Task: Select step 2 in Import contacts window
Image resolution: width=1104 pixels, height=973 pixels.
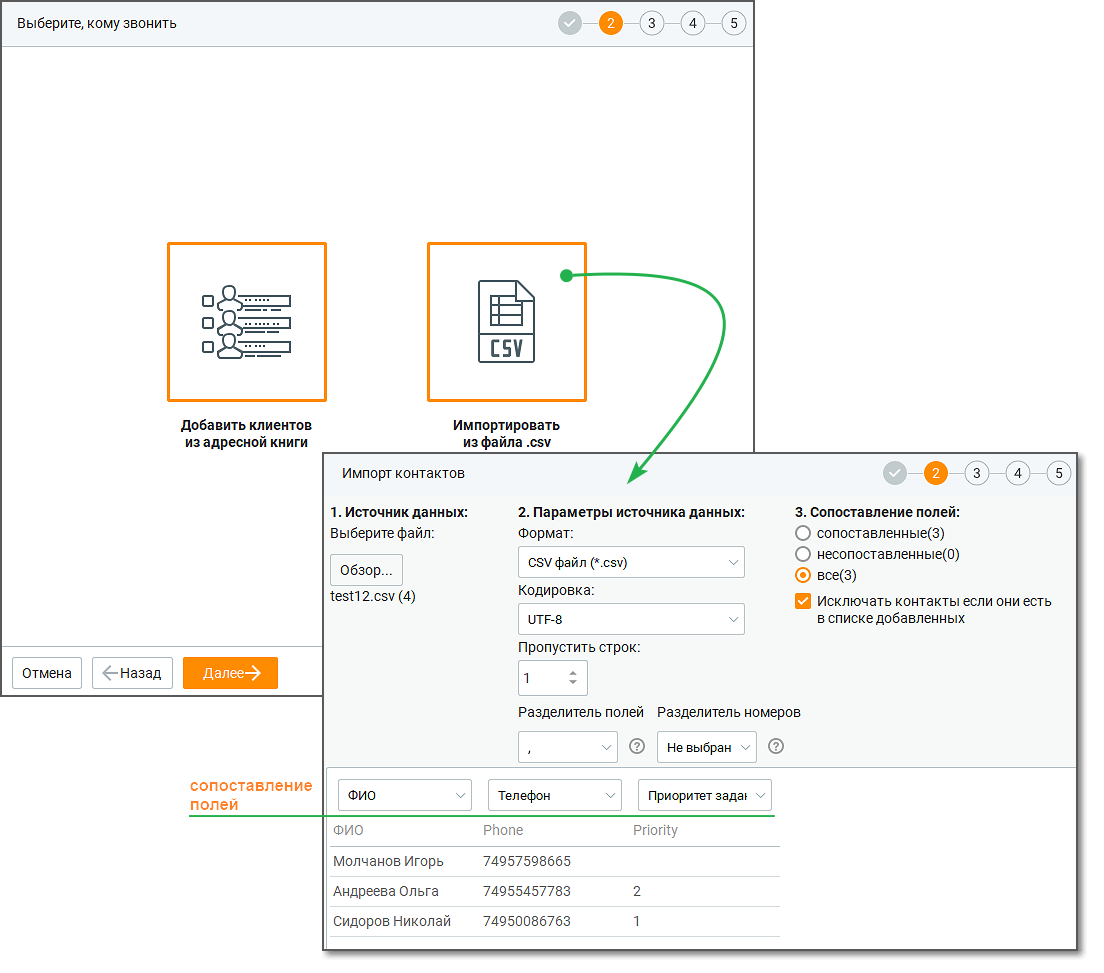Action: point(936,473)
